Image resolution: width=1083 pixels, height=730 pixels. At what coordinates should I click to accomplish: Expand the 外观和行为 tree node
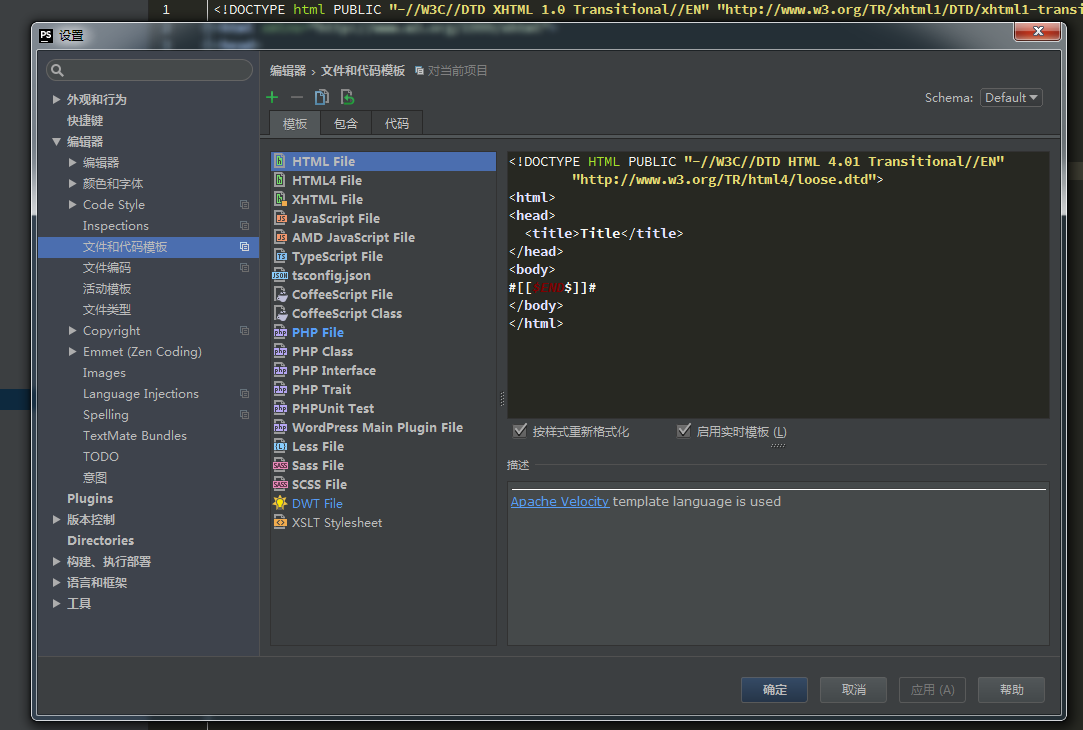57,99
